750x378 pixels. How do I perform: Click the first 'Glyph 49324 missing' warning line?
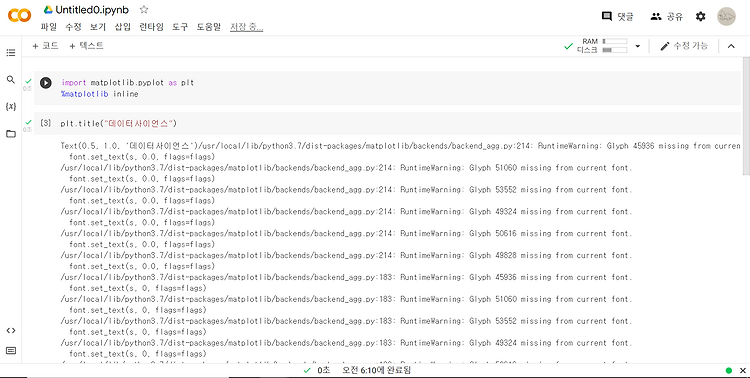click(346, 211)
